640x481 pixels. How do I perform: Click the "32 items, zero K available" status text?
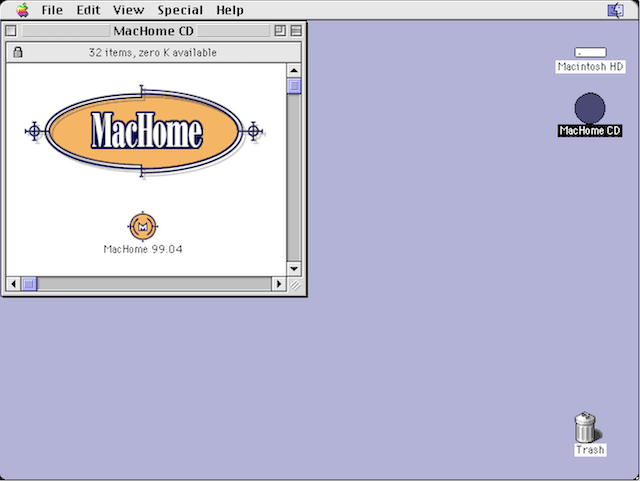click(153, 53)
